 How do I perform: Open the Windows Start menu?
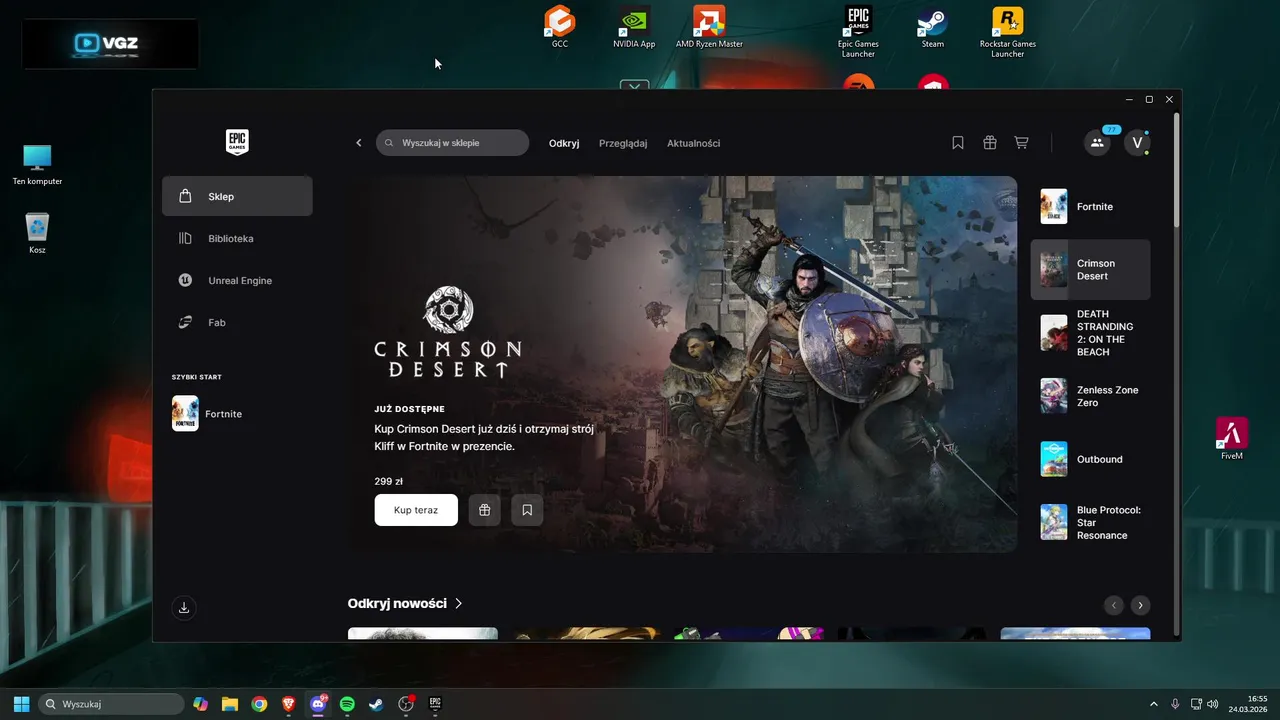click(21, 704)
